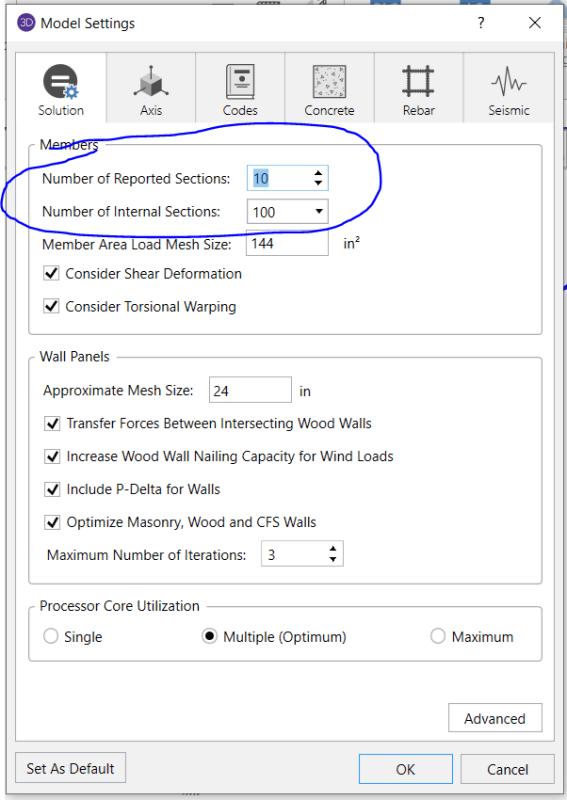Click the Member Area Load Mesh Size field
The width and height of the screenshot is (567, 800).
pyautogui.click(x=287, y=243)
